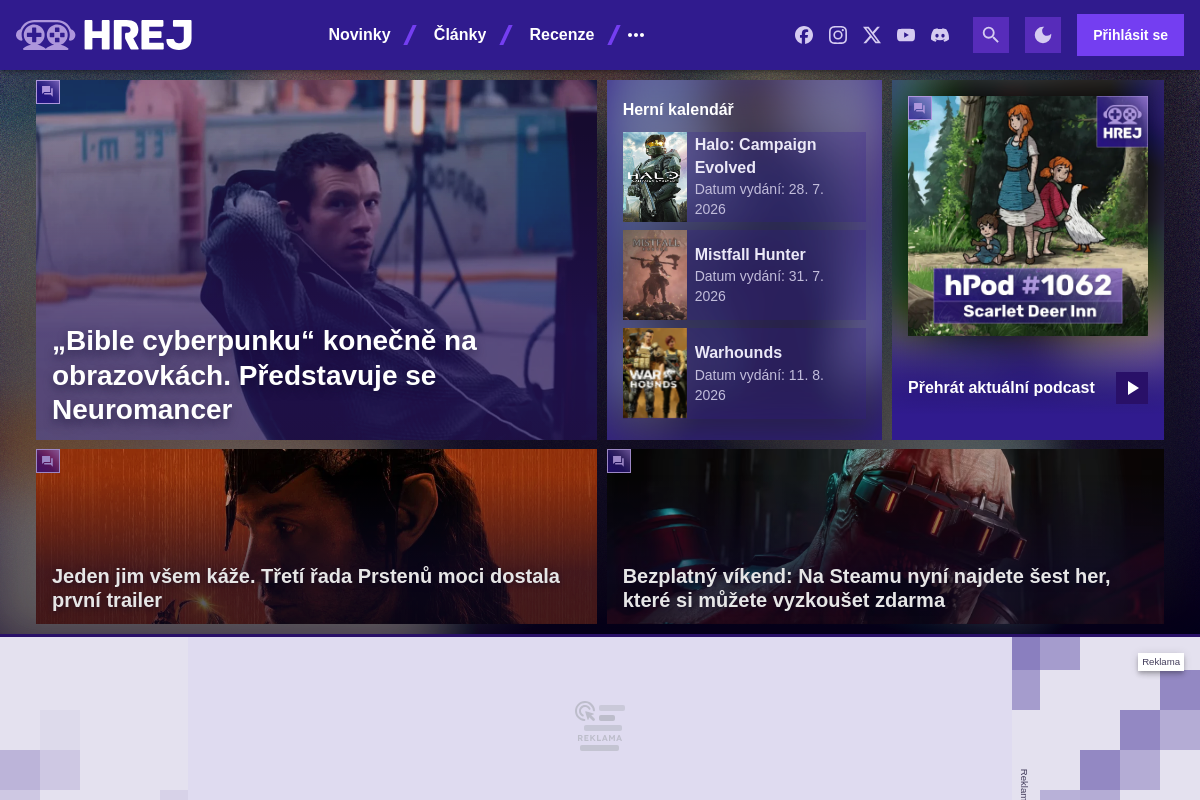The image size is (1200, 800).
Task: Open the Warhounds game cover thumbnail
Action: click(655, 373)
